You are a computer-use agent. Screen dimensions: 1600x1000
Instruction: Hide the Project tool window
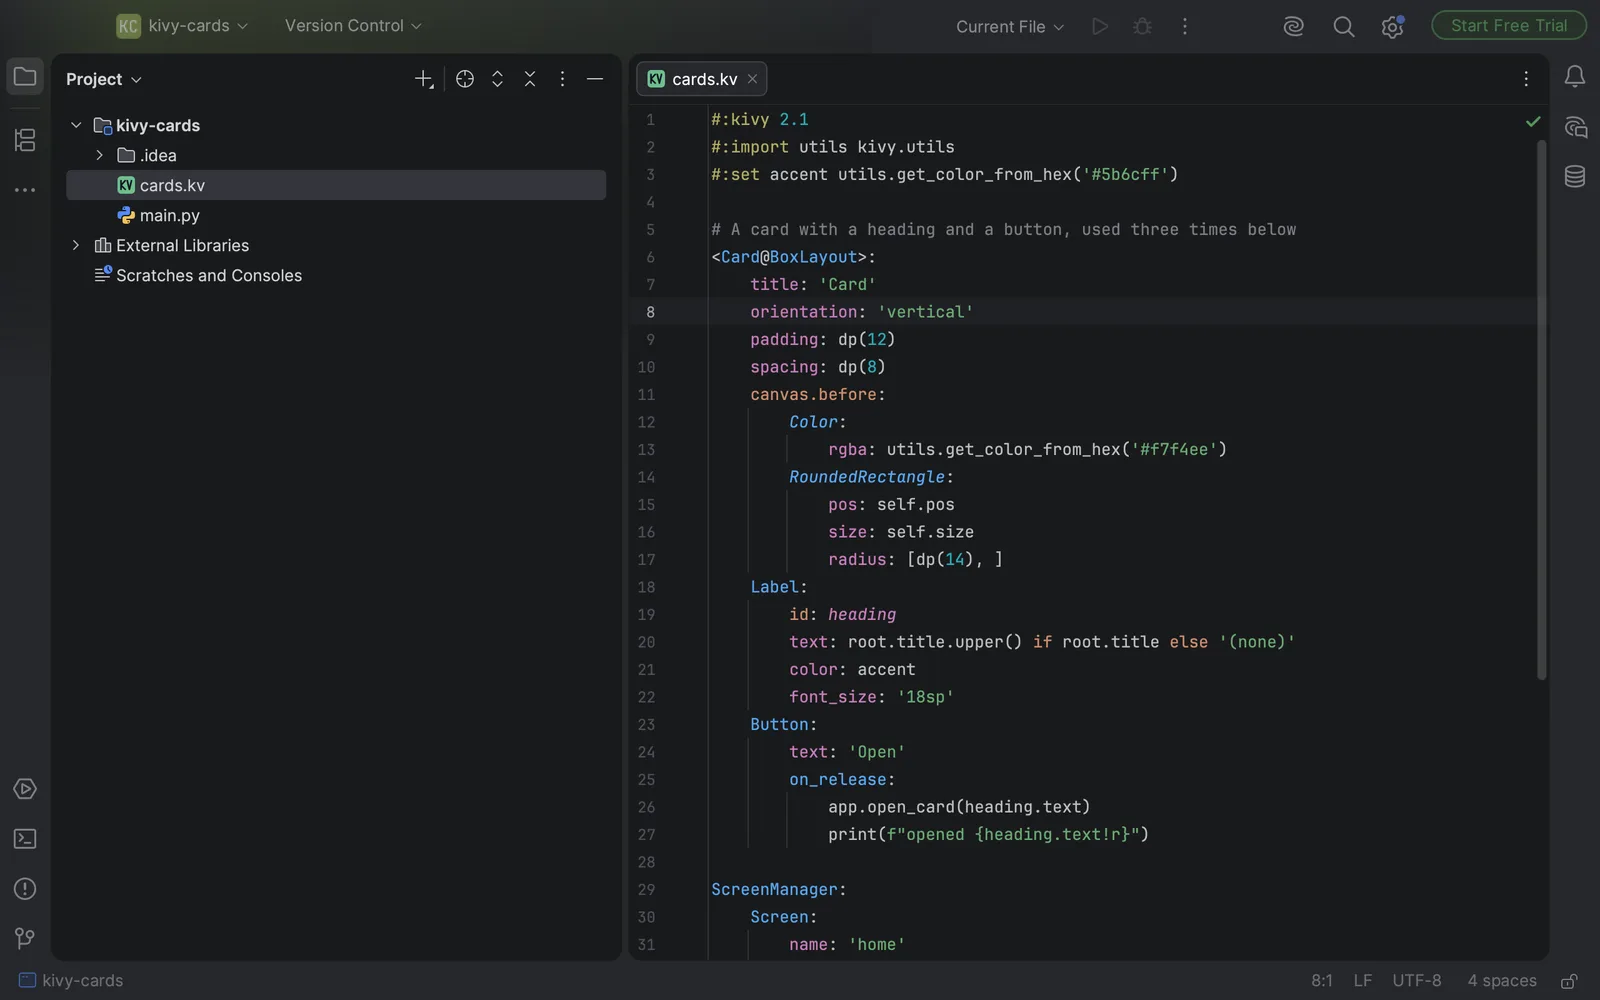click(595, 79)
